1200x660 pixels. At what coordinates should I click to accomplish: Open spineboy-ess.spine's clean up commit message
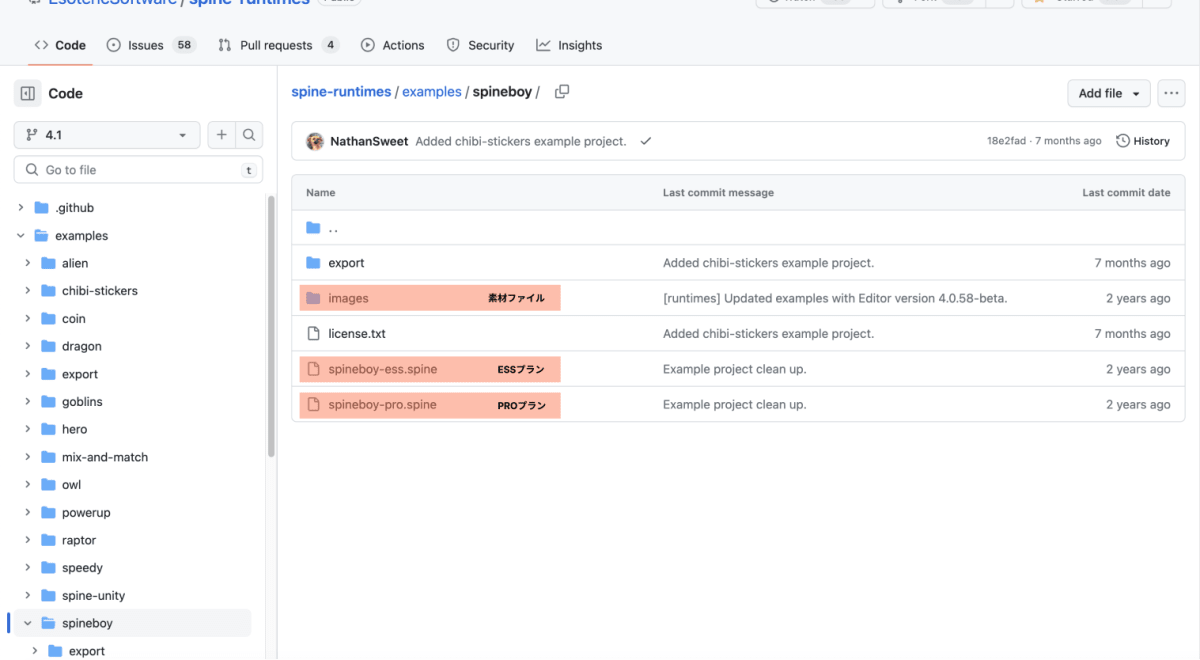tap(734, 369)
